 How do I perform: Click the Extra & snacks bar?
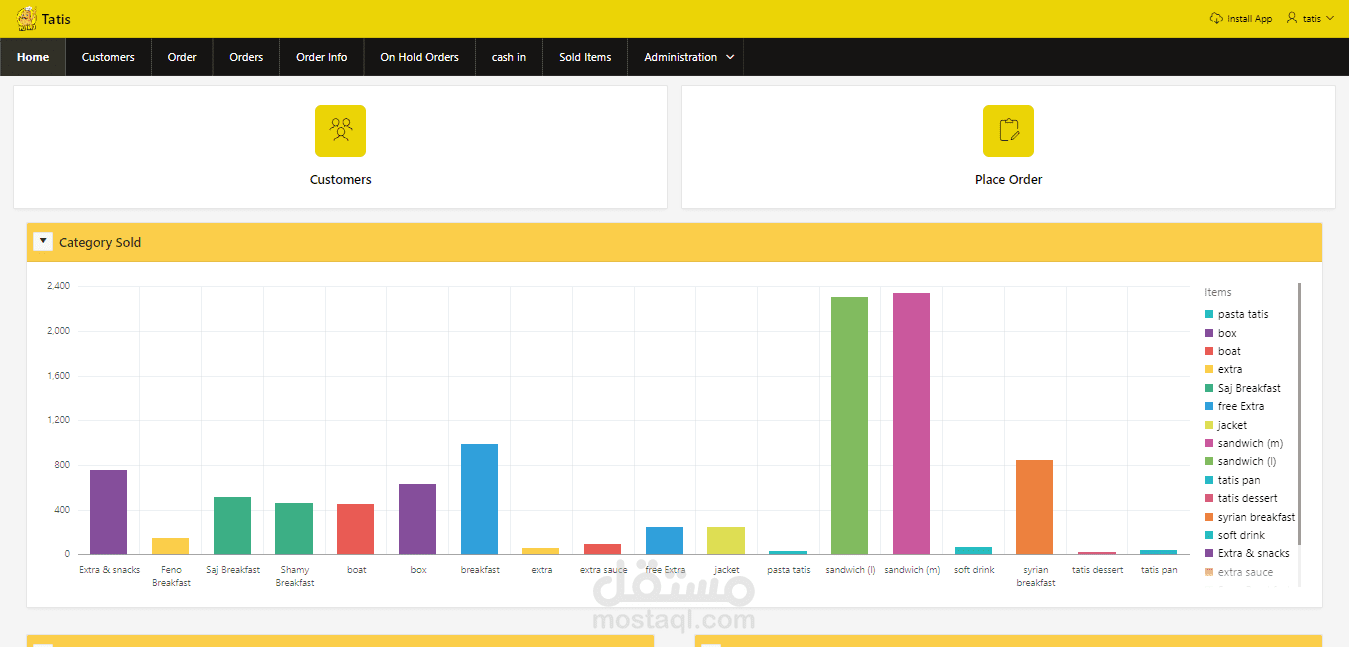coord(108,512)
